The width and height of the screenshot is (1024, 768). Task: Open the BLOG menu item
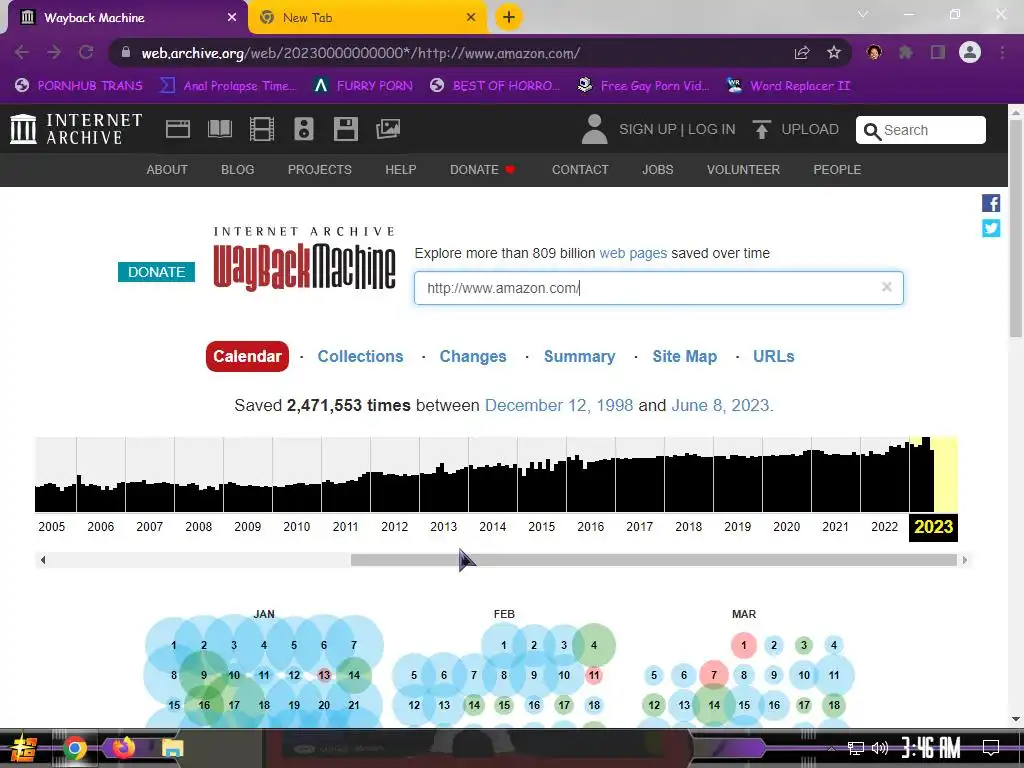237,169
